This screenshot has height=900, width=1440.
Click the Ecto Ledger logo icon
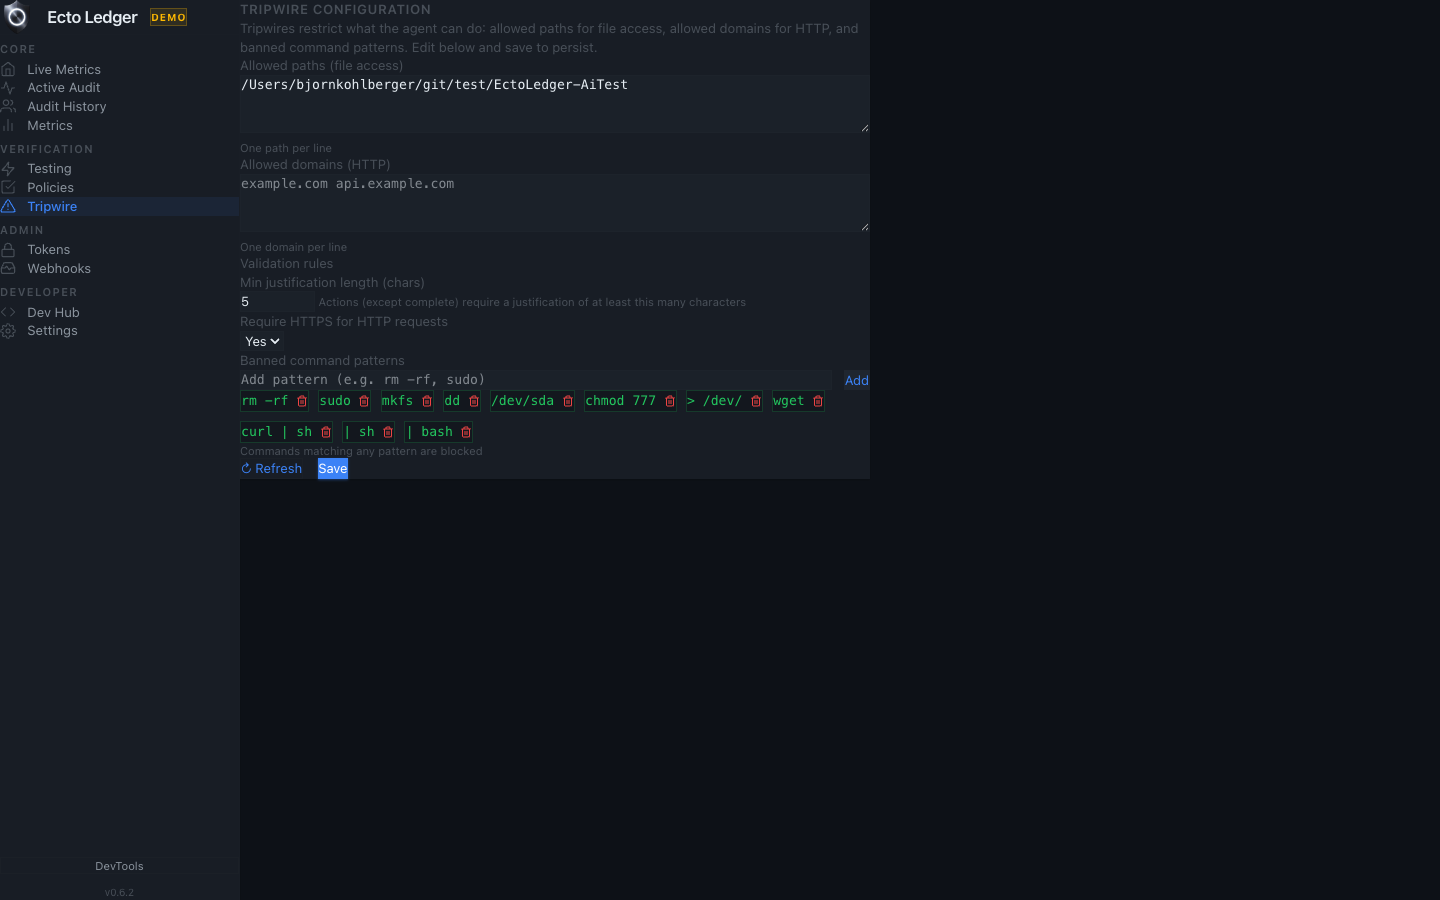16,17
